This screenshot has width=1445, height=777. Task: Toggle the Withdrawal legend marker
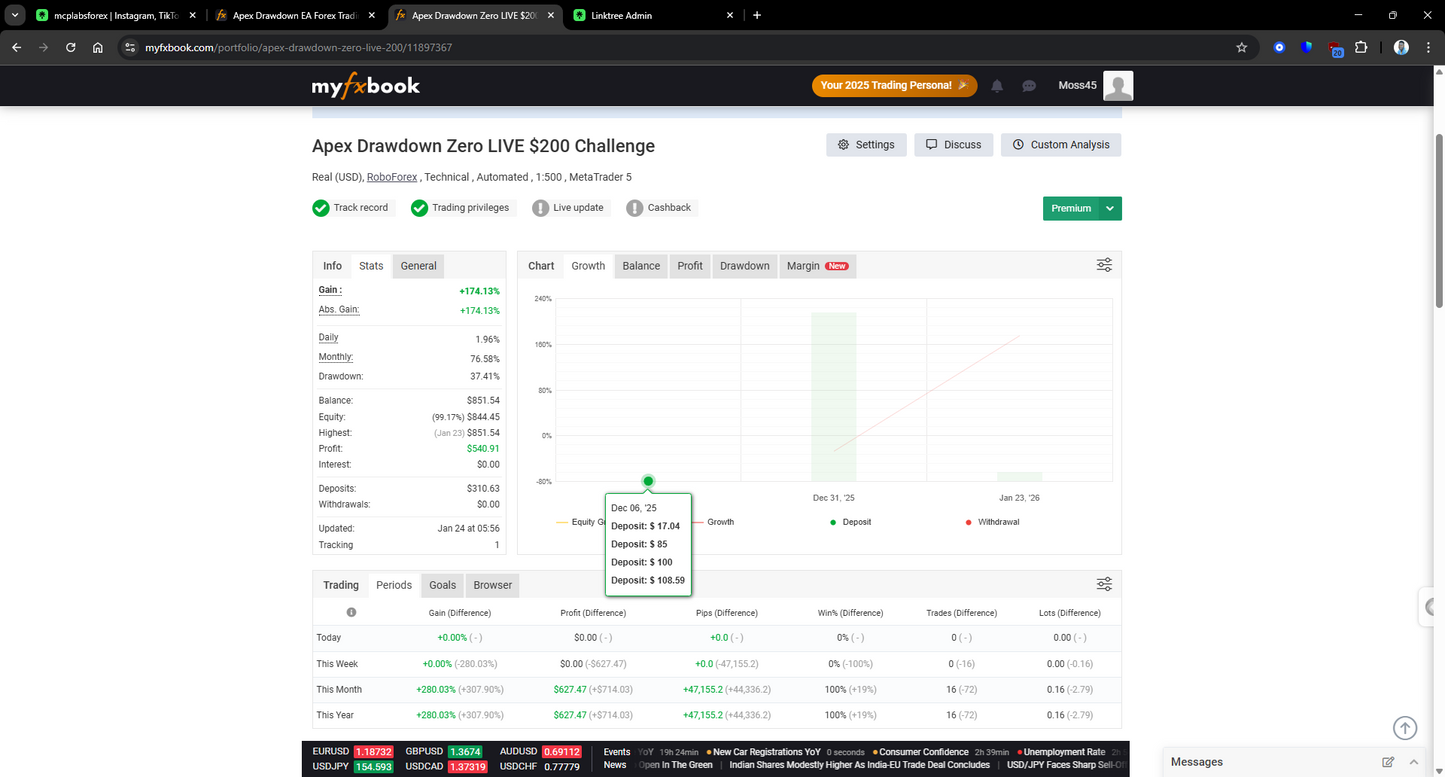pyautogui.click(x=967, y=521)
